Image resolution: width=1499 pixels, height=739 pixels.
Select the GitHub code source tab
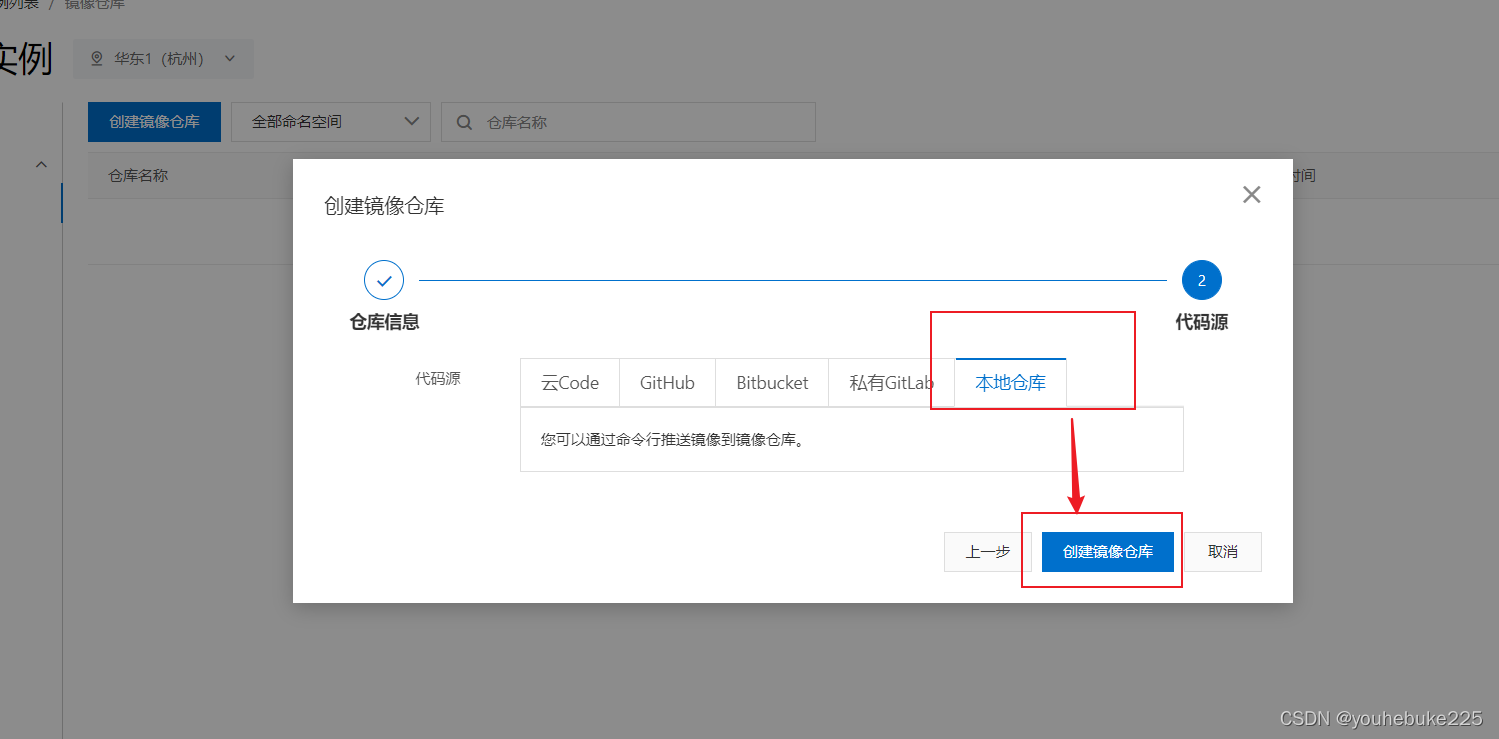click(667, 383)
